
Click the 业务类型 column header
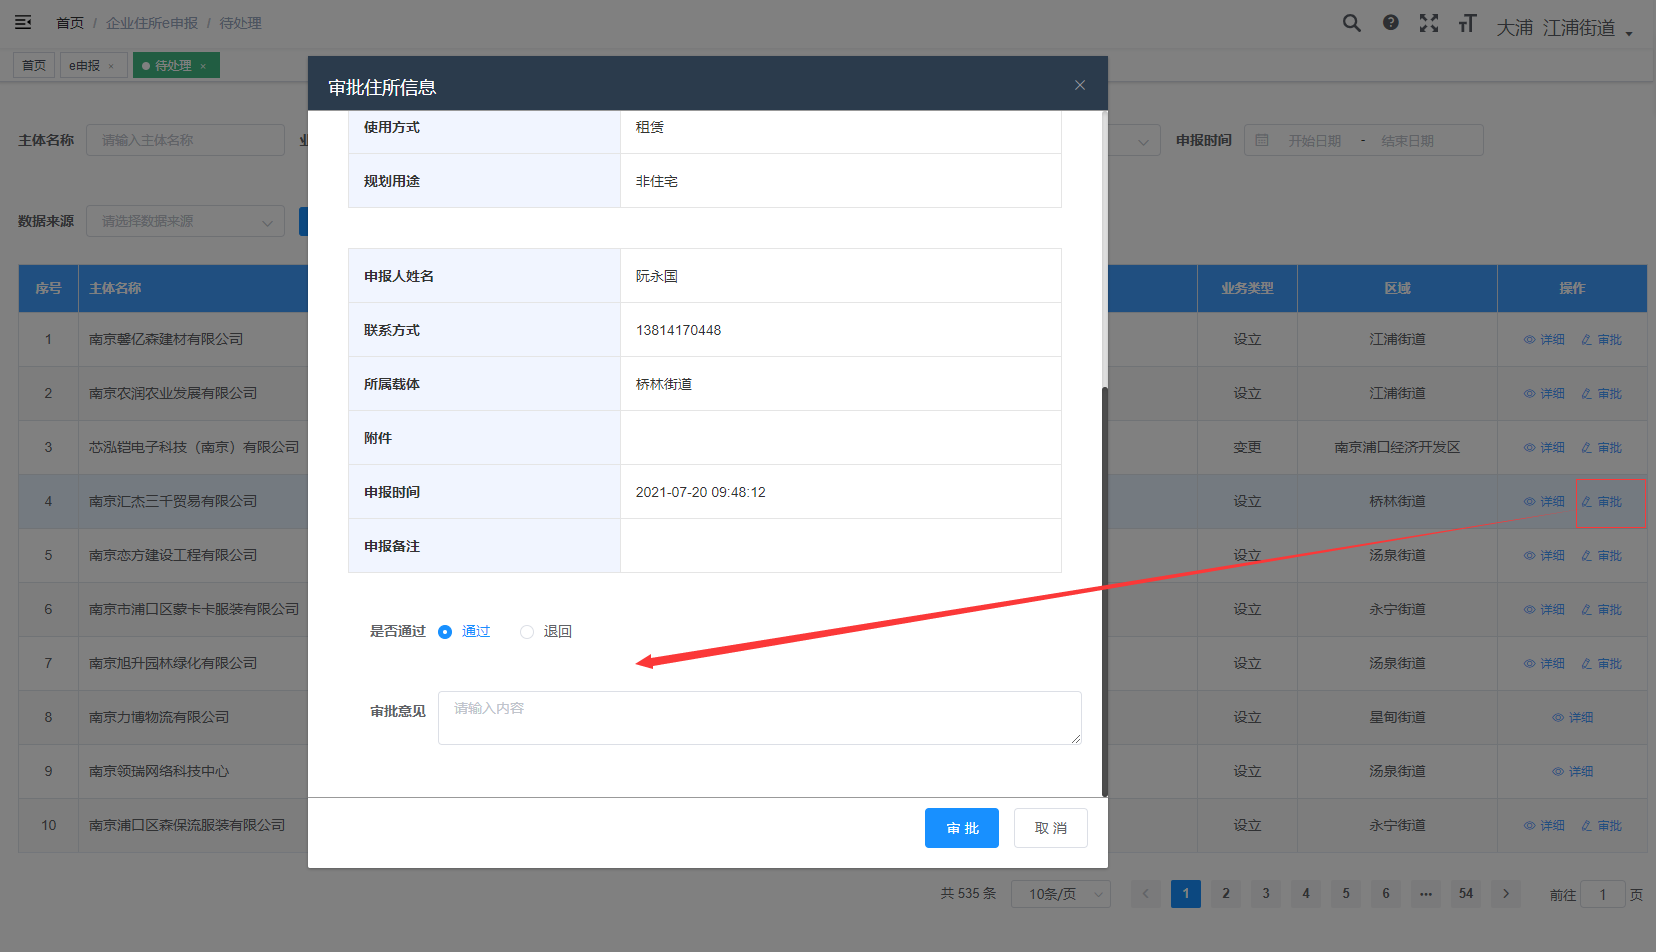coord(1247,288)
